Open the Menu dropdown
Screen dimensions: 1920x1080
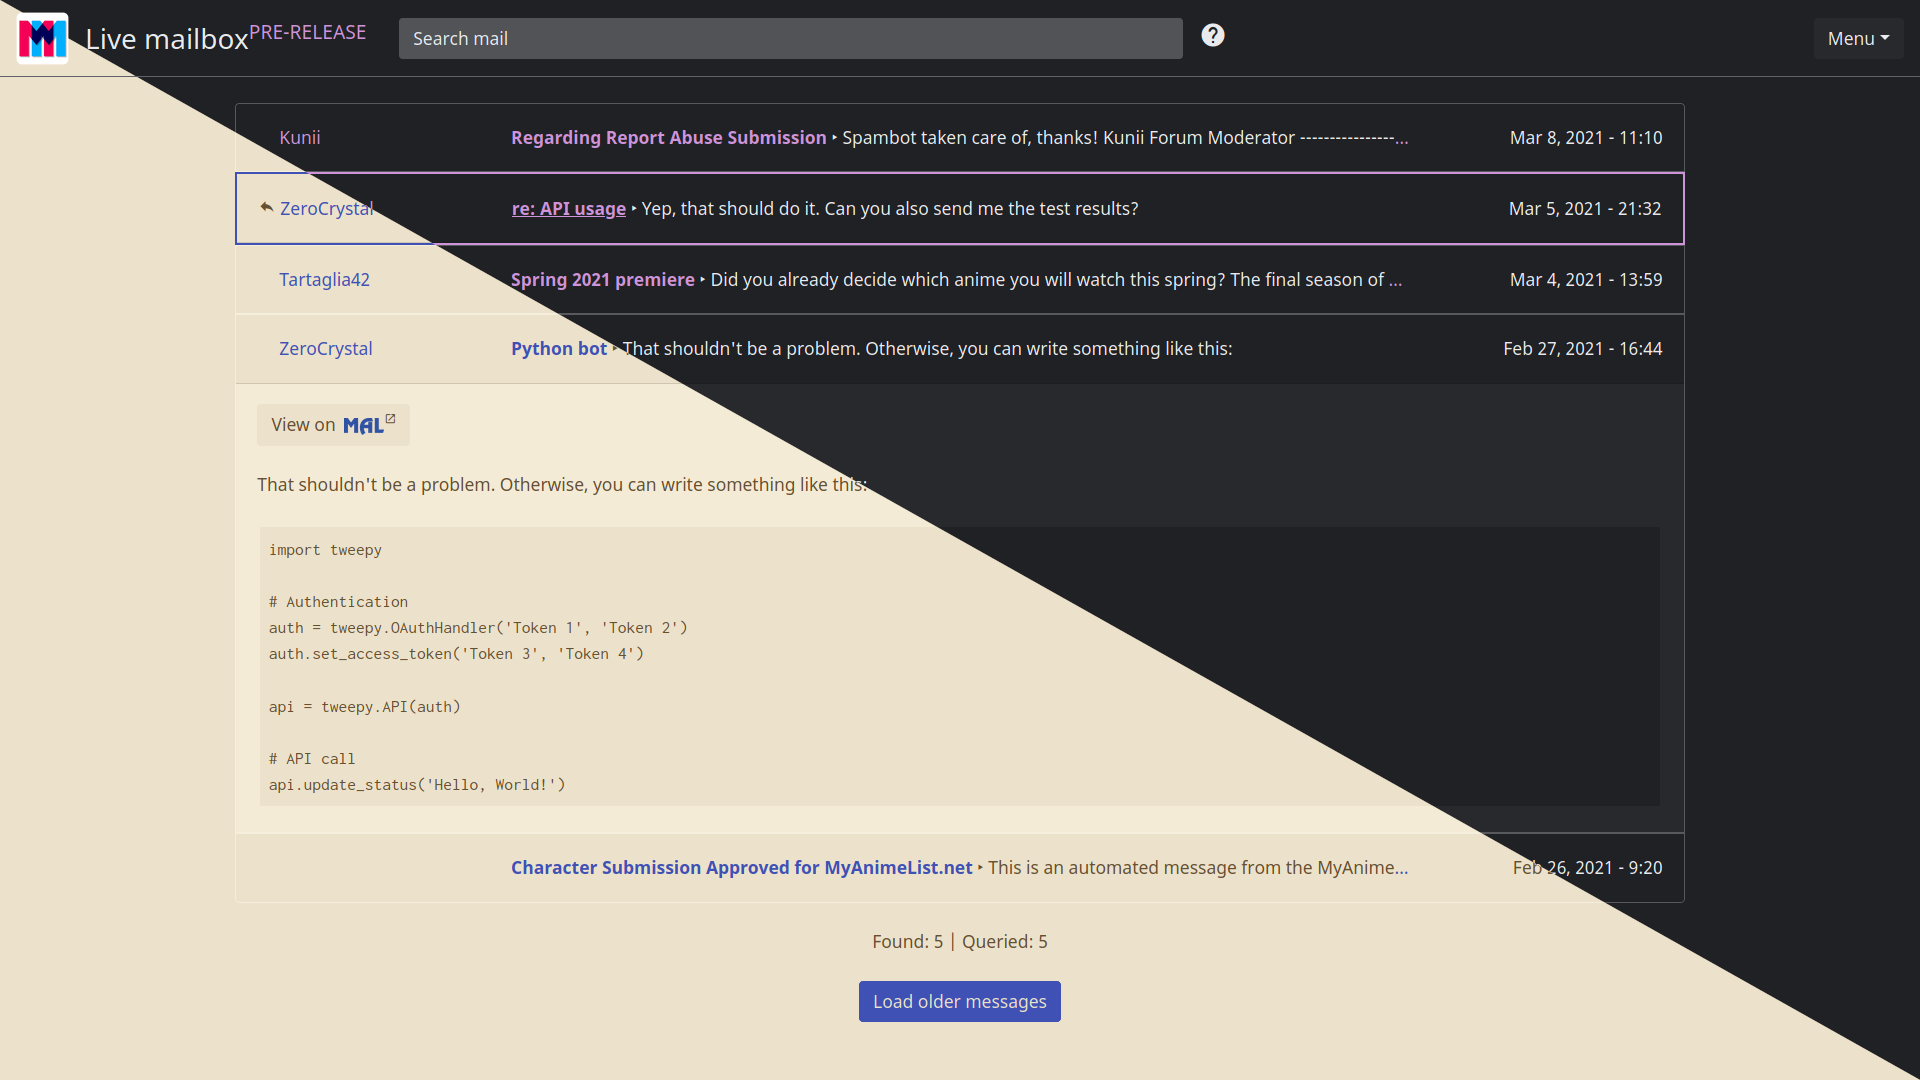click(1857, 38)
